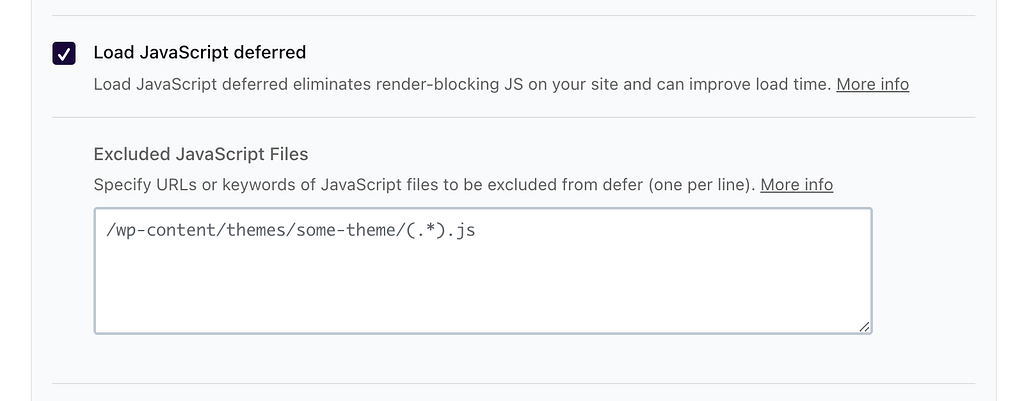Open More info link about deferred JavaScript
1024x401 pixels.
[872, 84]
